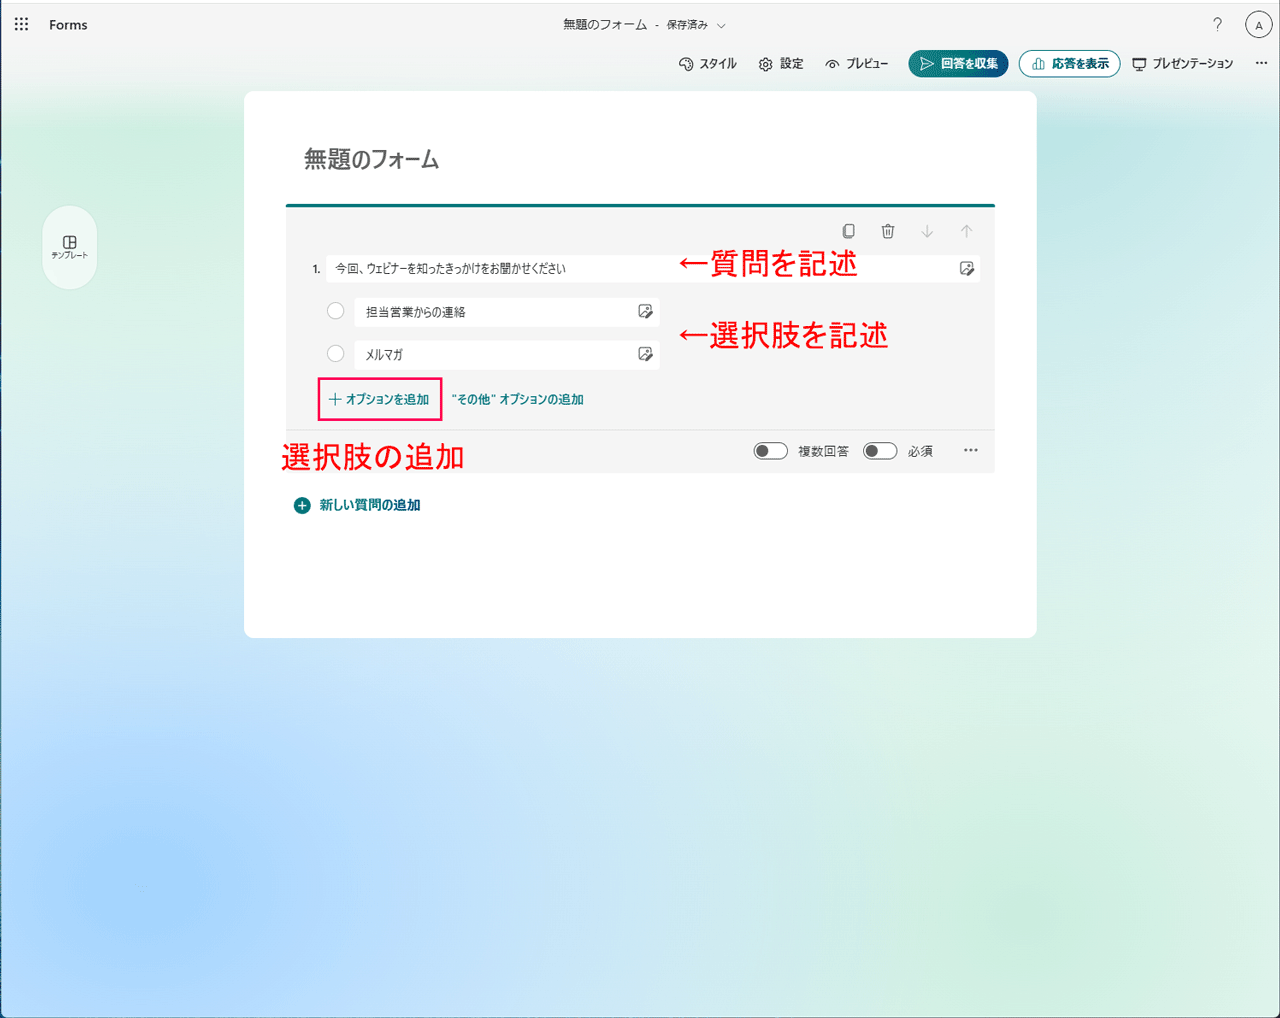Open the Microsoft 365 app launcher grid
Image resolution: width=1280 pixels, height=1018 pixels.
[x=21, y=24]
